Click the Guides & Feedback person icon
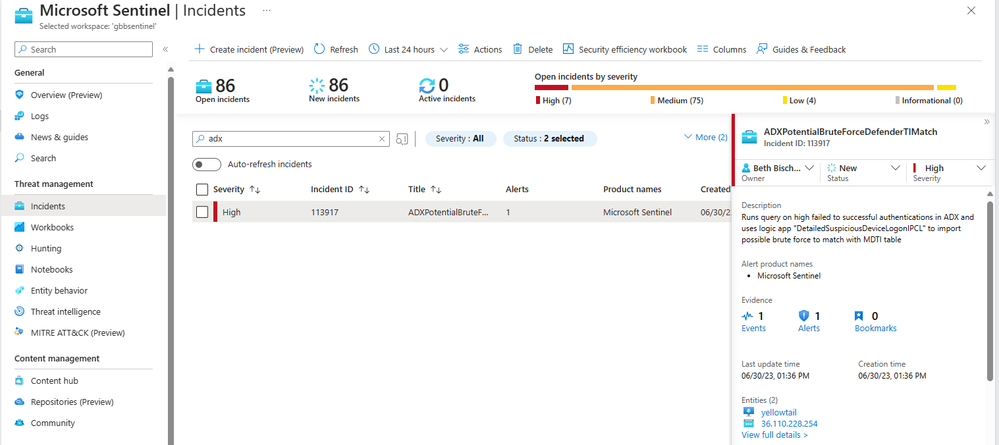The image size is (999, 445). (x=761, y=49)
